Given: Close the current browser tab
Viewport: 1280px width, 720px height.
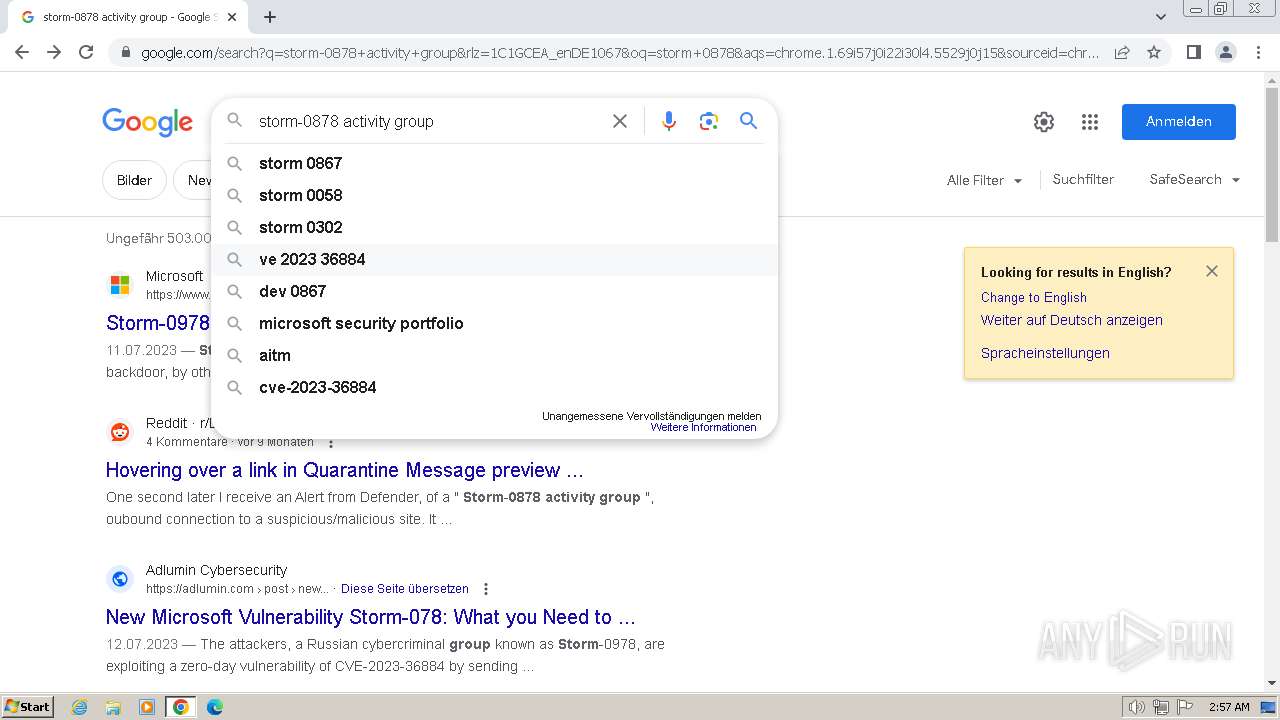Looking at the screenshot, I should [232, 17].
